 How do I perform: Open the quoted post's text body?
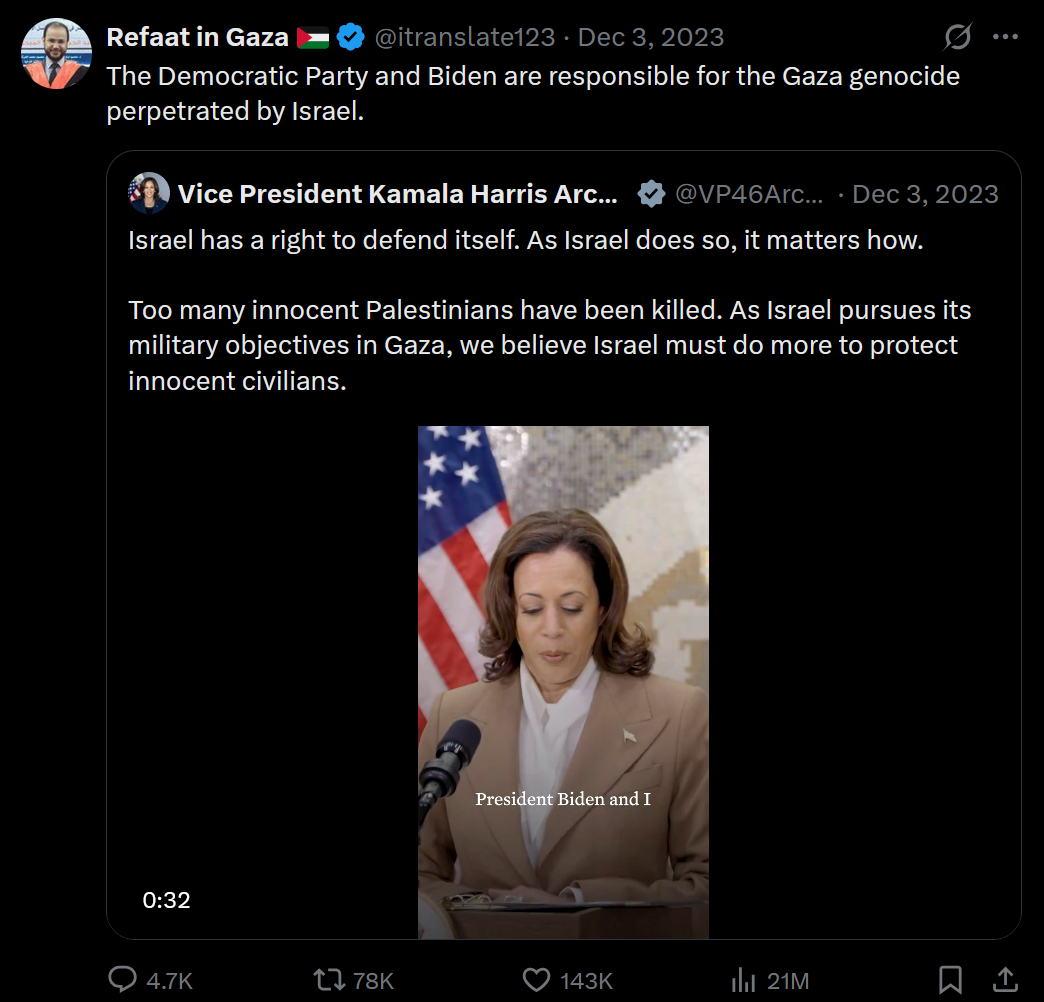(x=548, y=310)
